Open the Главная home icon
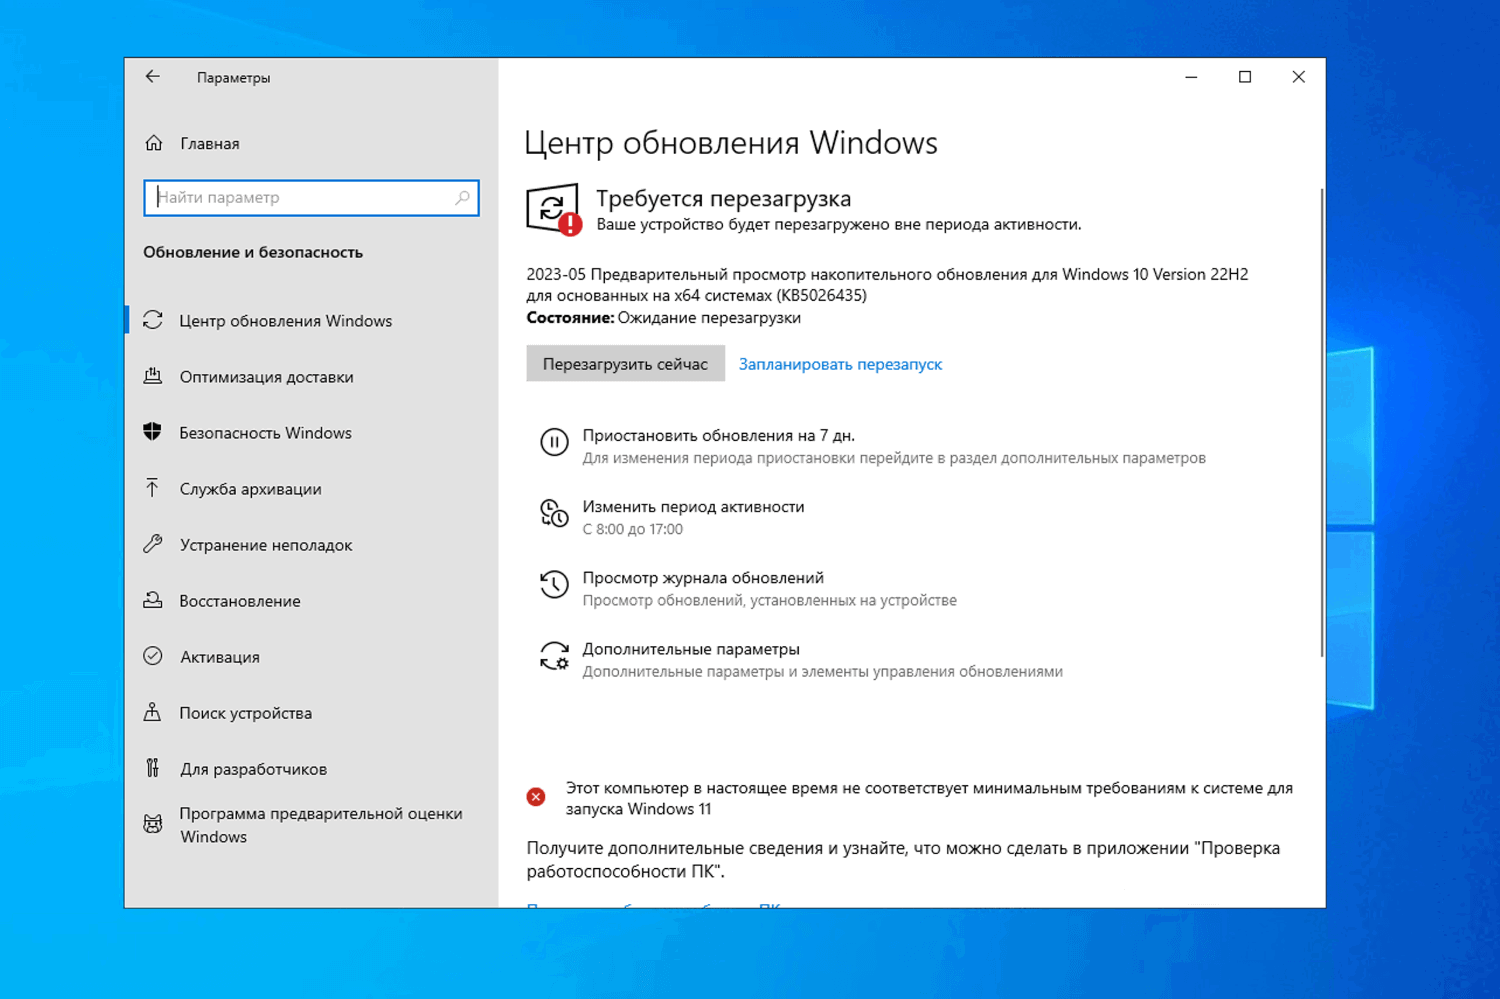The width and height of the screenshot is (1500, 999). tap(154, 143)
